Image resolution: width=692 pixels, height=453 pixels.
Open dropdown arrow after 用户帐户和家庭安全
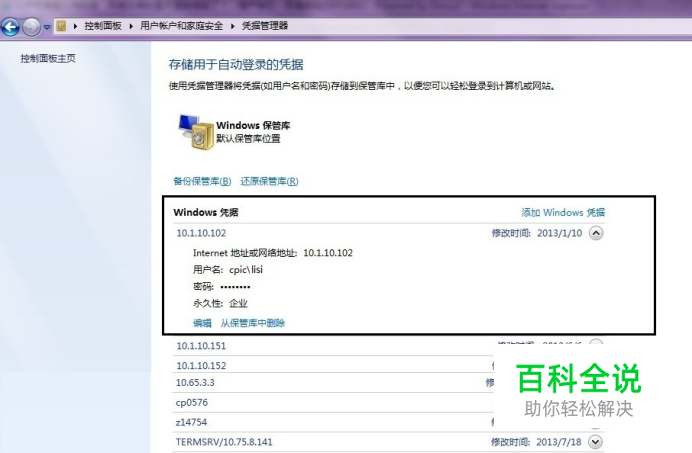[233, 26]
